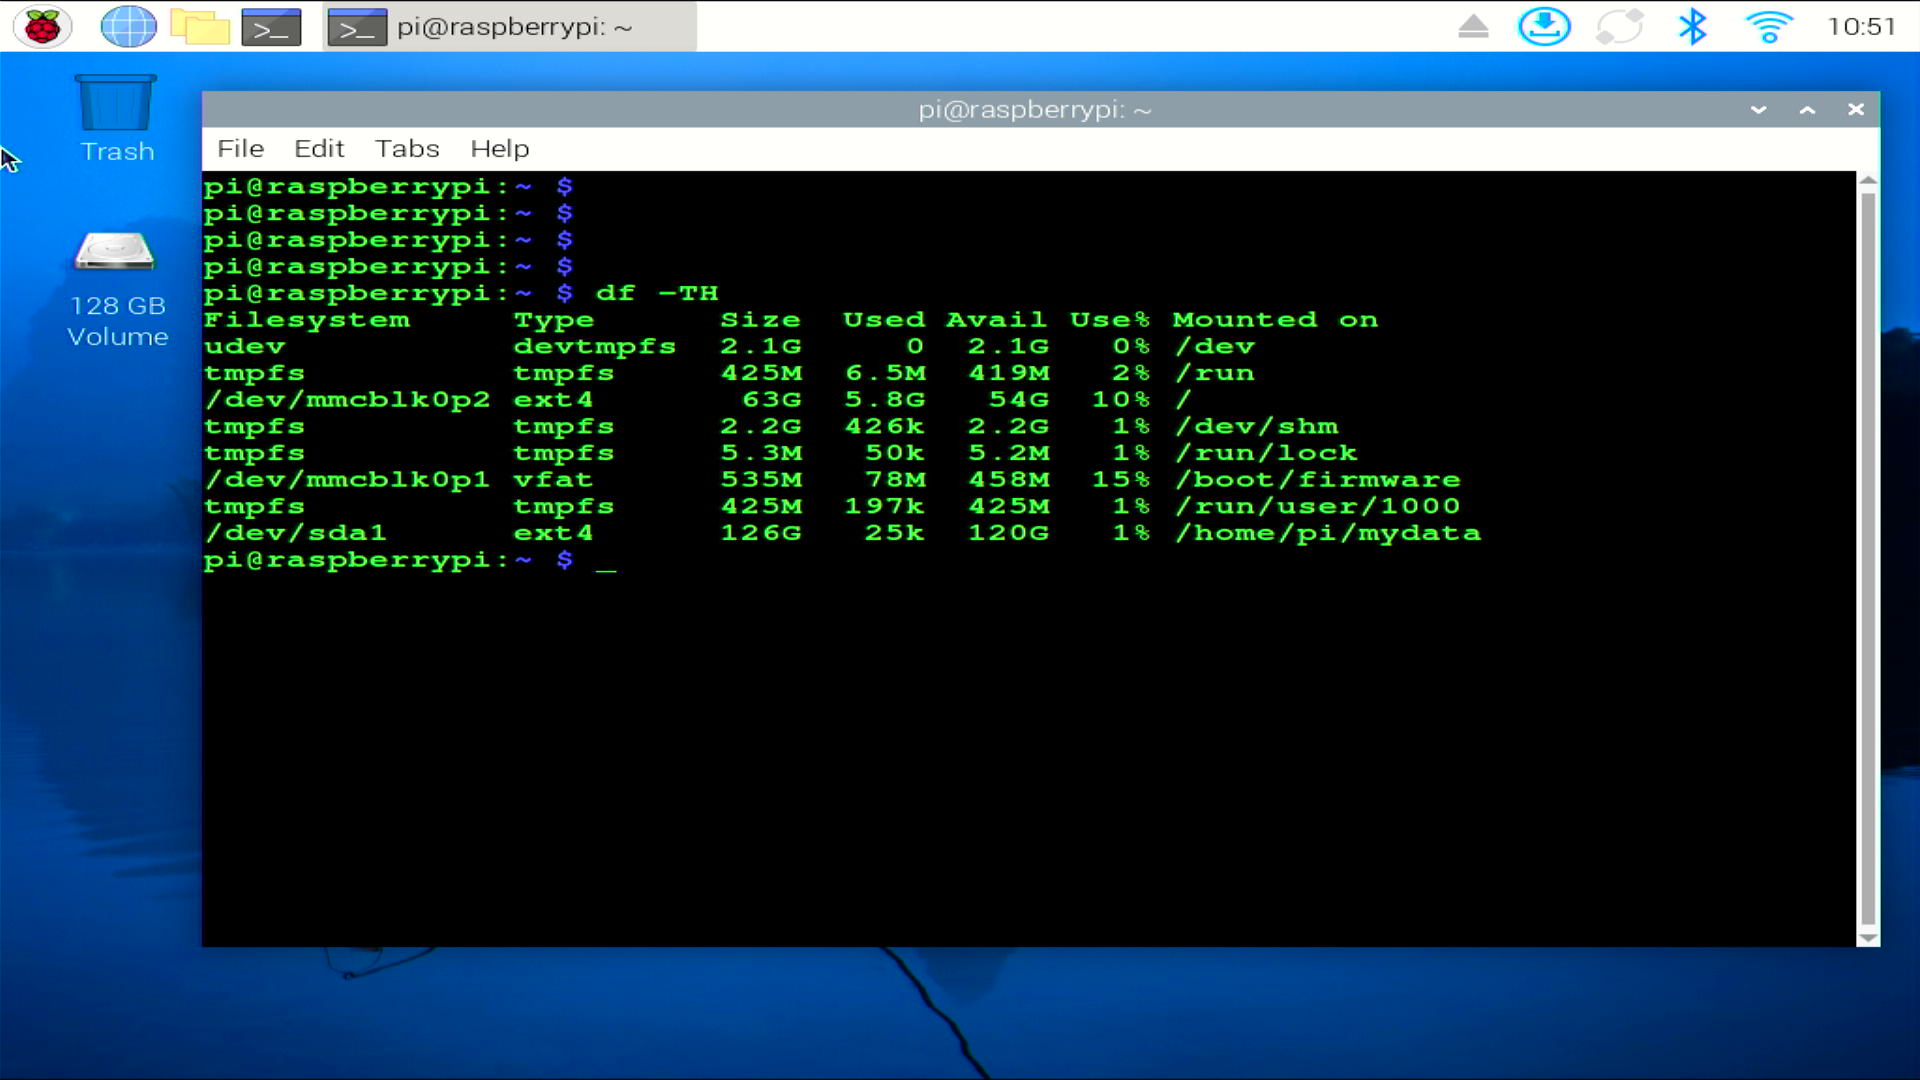Open the Tabs menu in terminal
This screenshot has height=1080, width=1920.
(x=407, y=149)
